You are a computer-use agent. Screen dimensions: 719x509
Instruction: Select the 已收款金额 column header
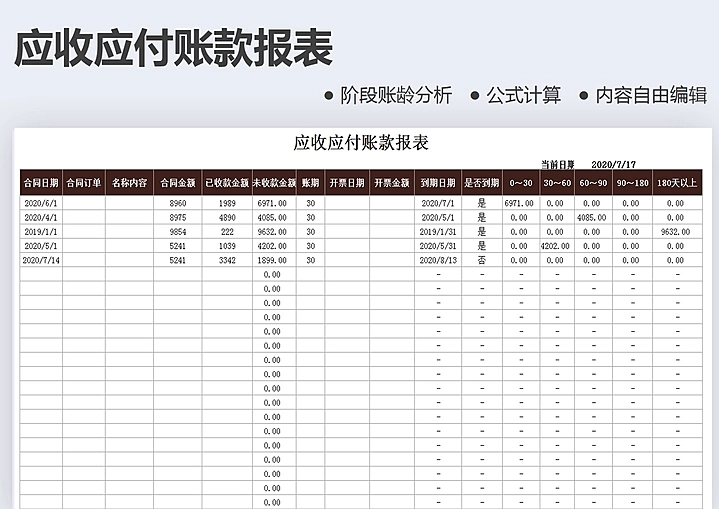226,183
